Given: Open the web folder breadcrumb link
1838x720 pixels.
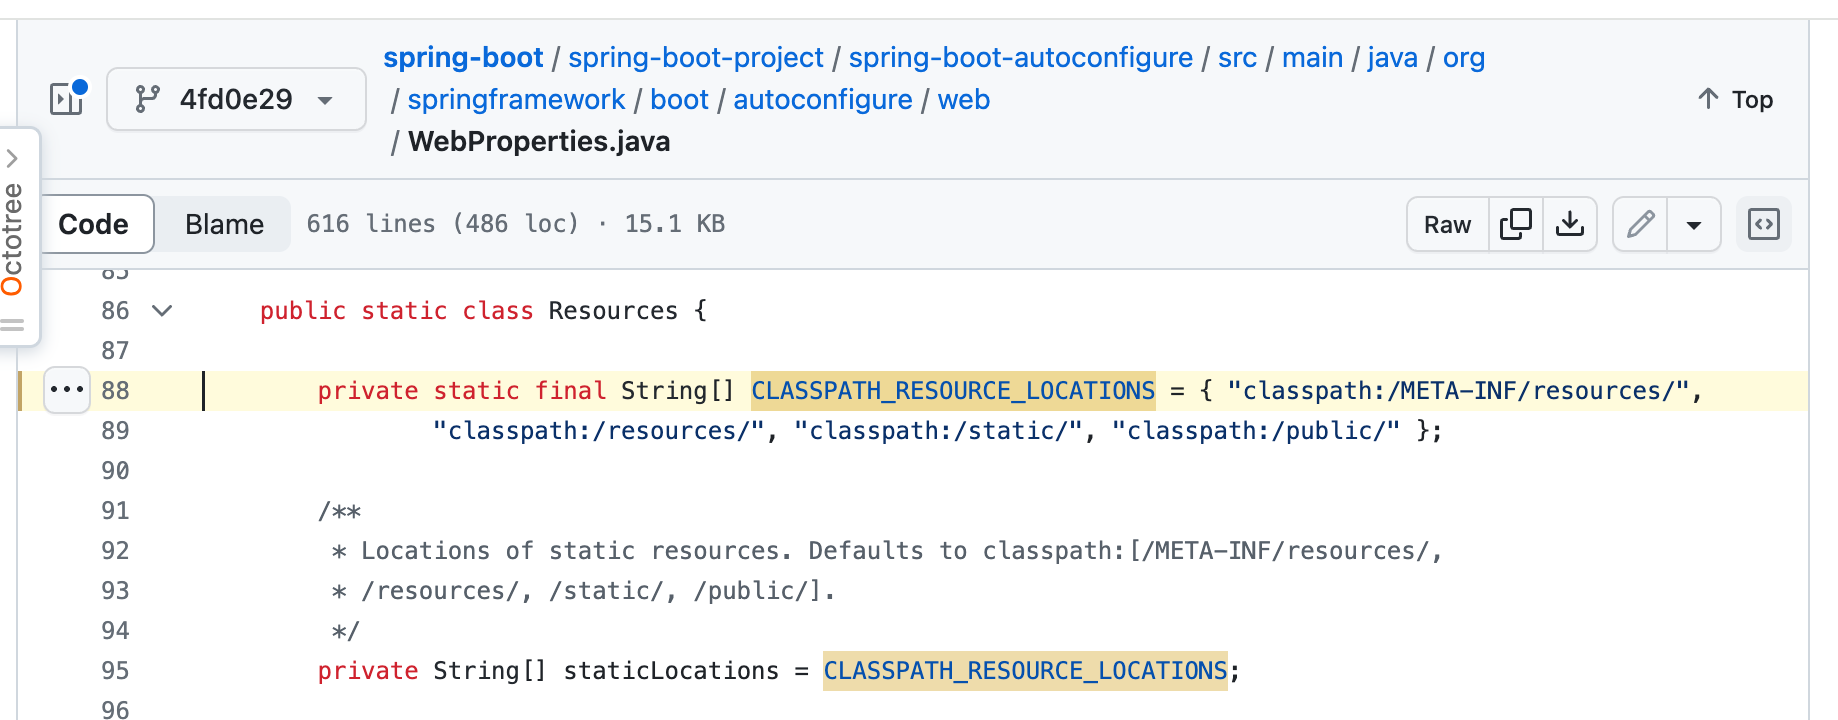Looking at the screenshot, I should [964, 99].
